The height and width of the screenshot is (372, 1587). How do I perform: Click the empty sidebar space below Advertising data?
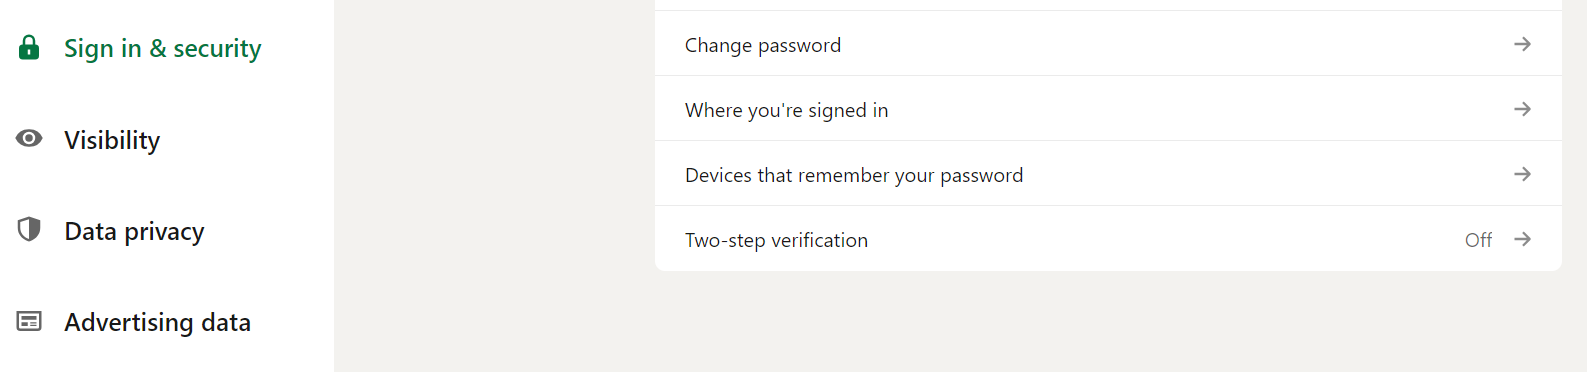[x=167, y=358]
